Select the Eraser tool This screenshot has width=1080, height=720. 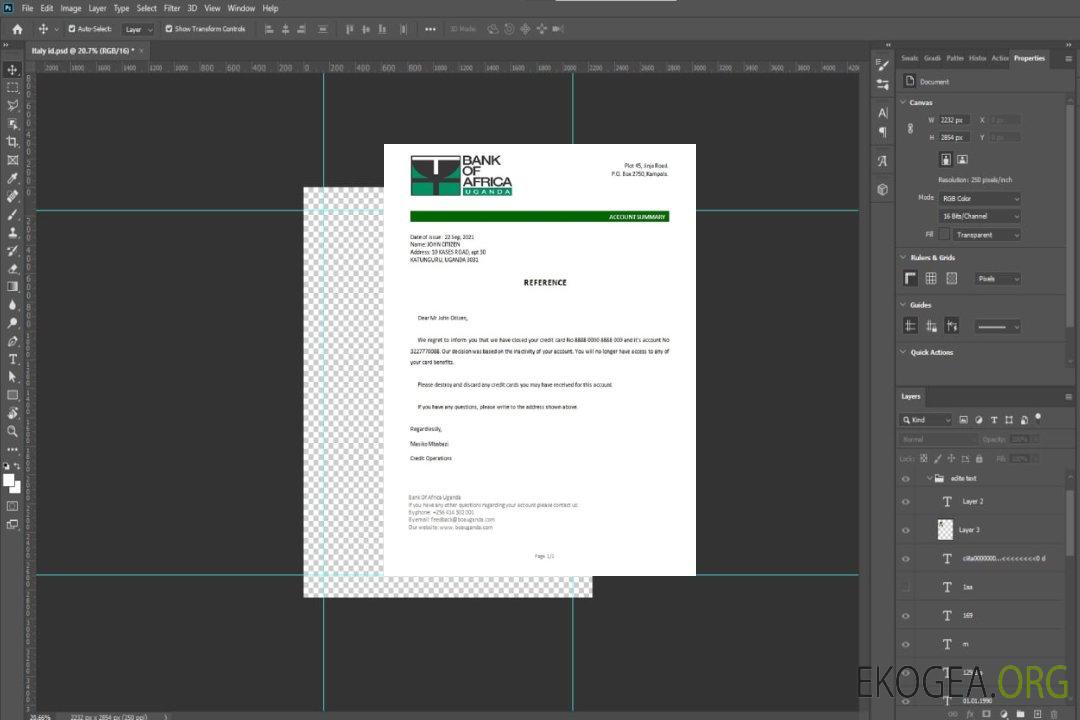tap(13, 268)
